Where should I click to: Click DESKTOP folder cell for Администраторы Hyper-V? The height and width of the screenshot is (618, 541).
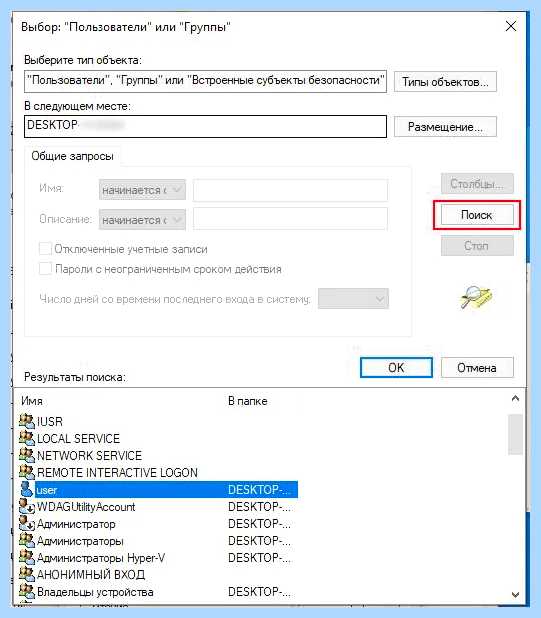pyautogui.click(x=260, y=558)
